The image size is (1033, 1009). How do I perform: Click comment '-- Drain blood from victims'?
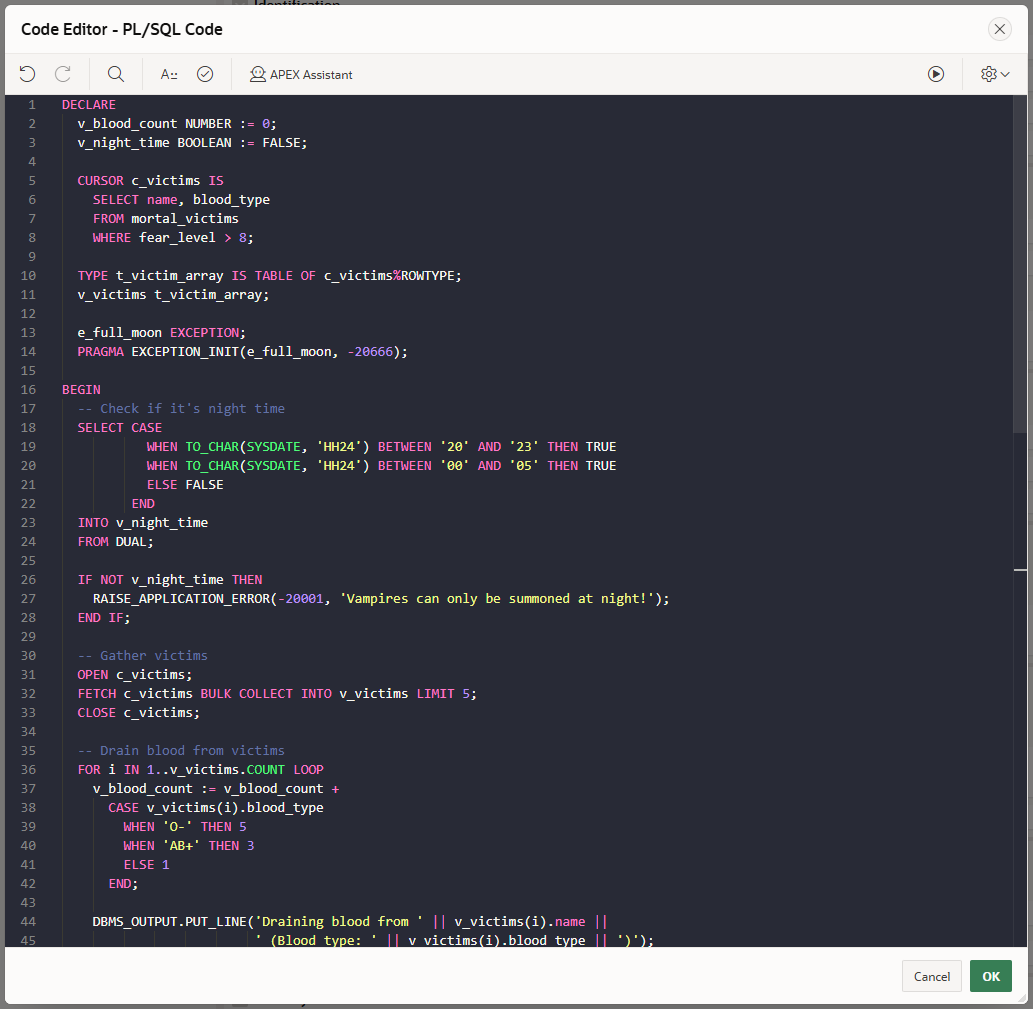pos(181,751)
